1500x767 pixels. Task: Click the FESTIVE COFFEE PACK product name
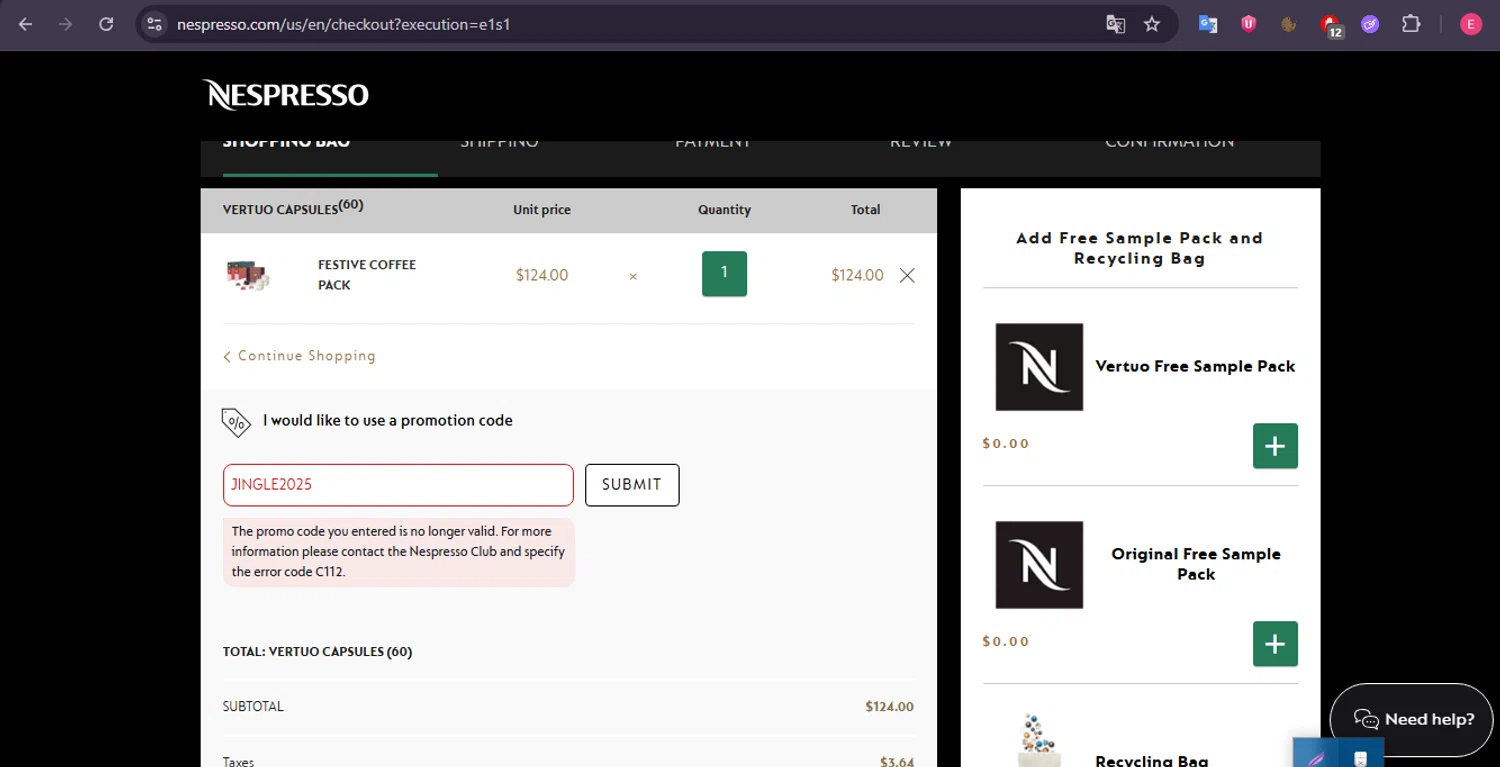pyautogui.click(x=367, y=275)
